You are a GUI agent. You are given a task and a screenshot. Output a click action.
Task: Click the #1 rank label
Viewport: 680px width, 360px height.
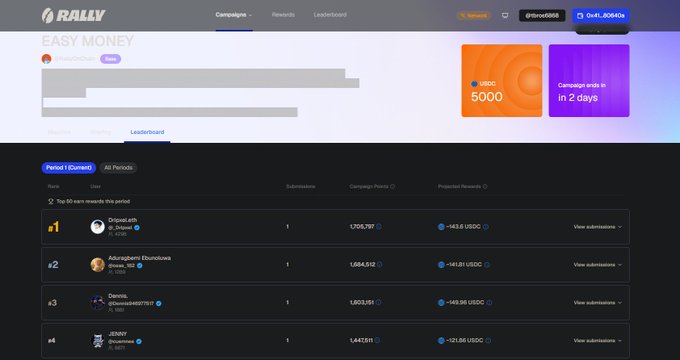[53, 227]
